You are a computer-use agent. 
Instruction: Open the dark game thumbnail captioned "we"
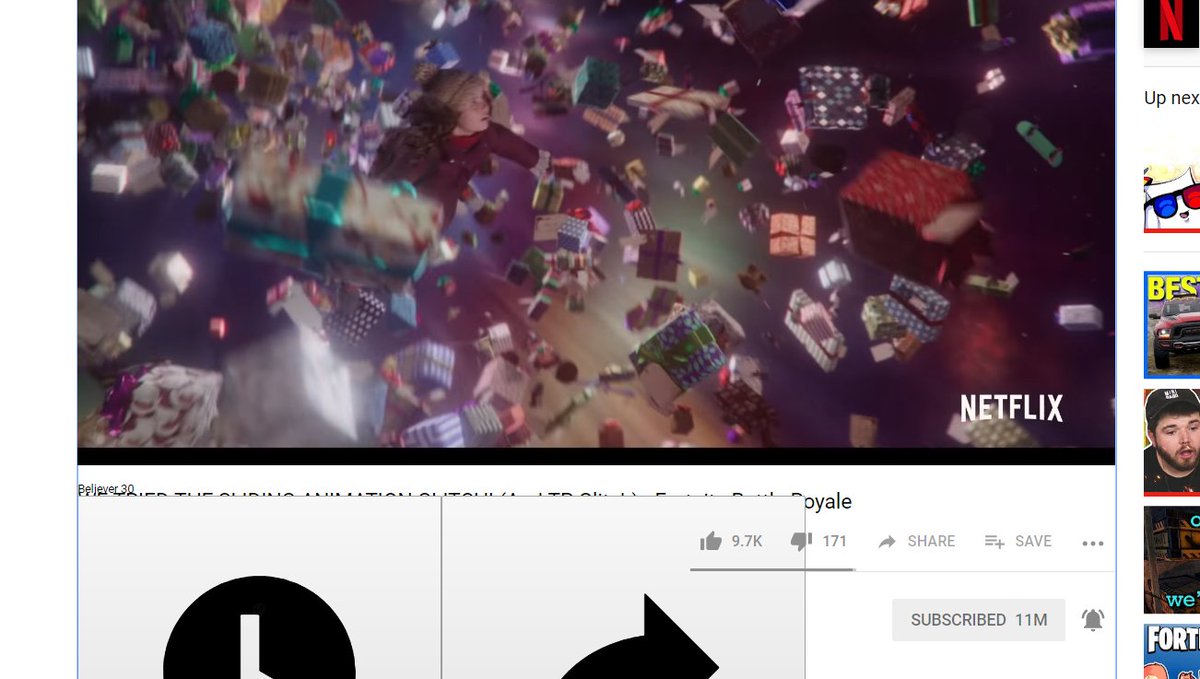click(1172, 559)
